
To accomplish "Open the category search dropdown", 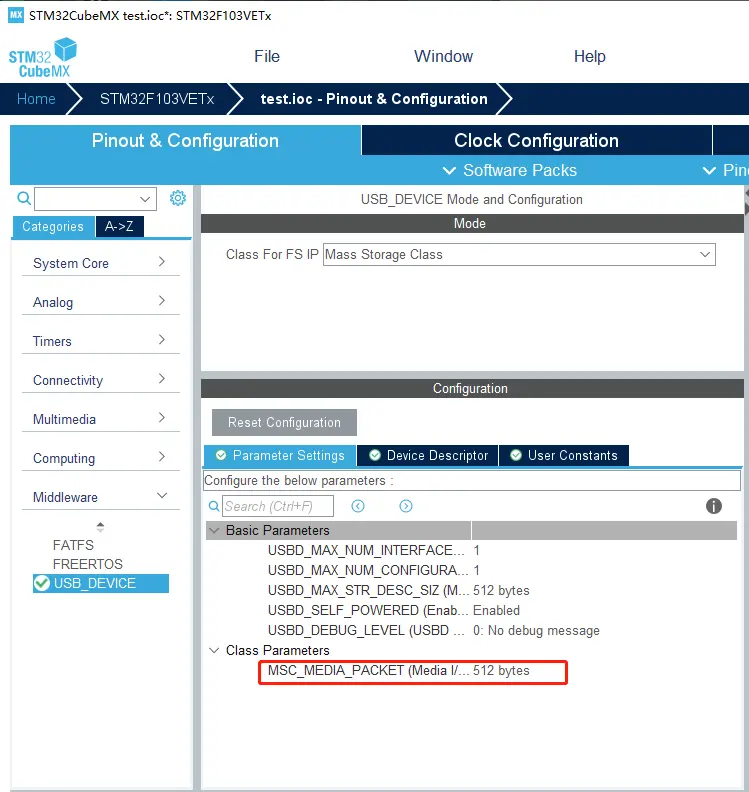I will (x=145, y=199).
